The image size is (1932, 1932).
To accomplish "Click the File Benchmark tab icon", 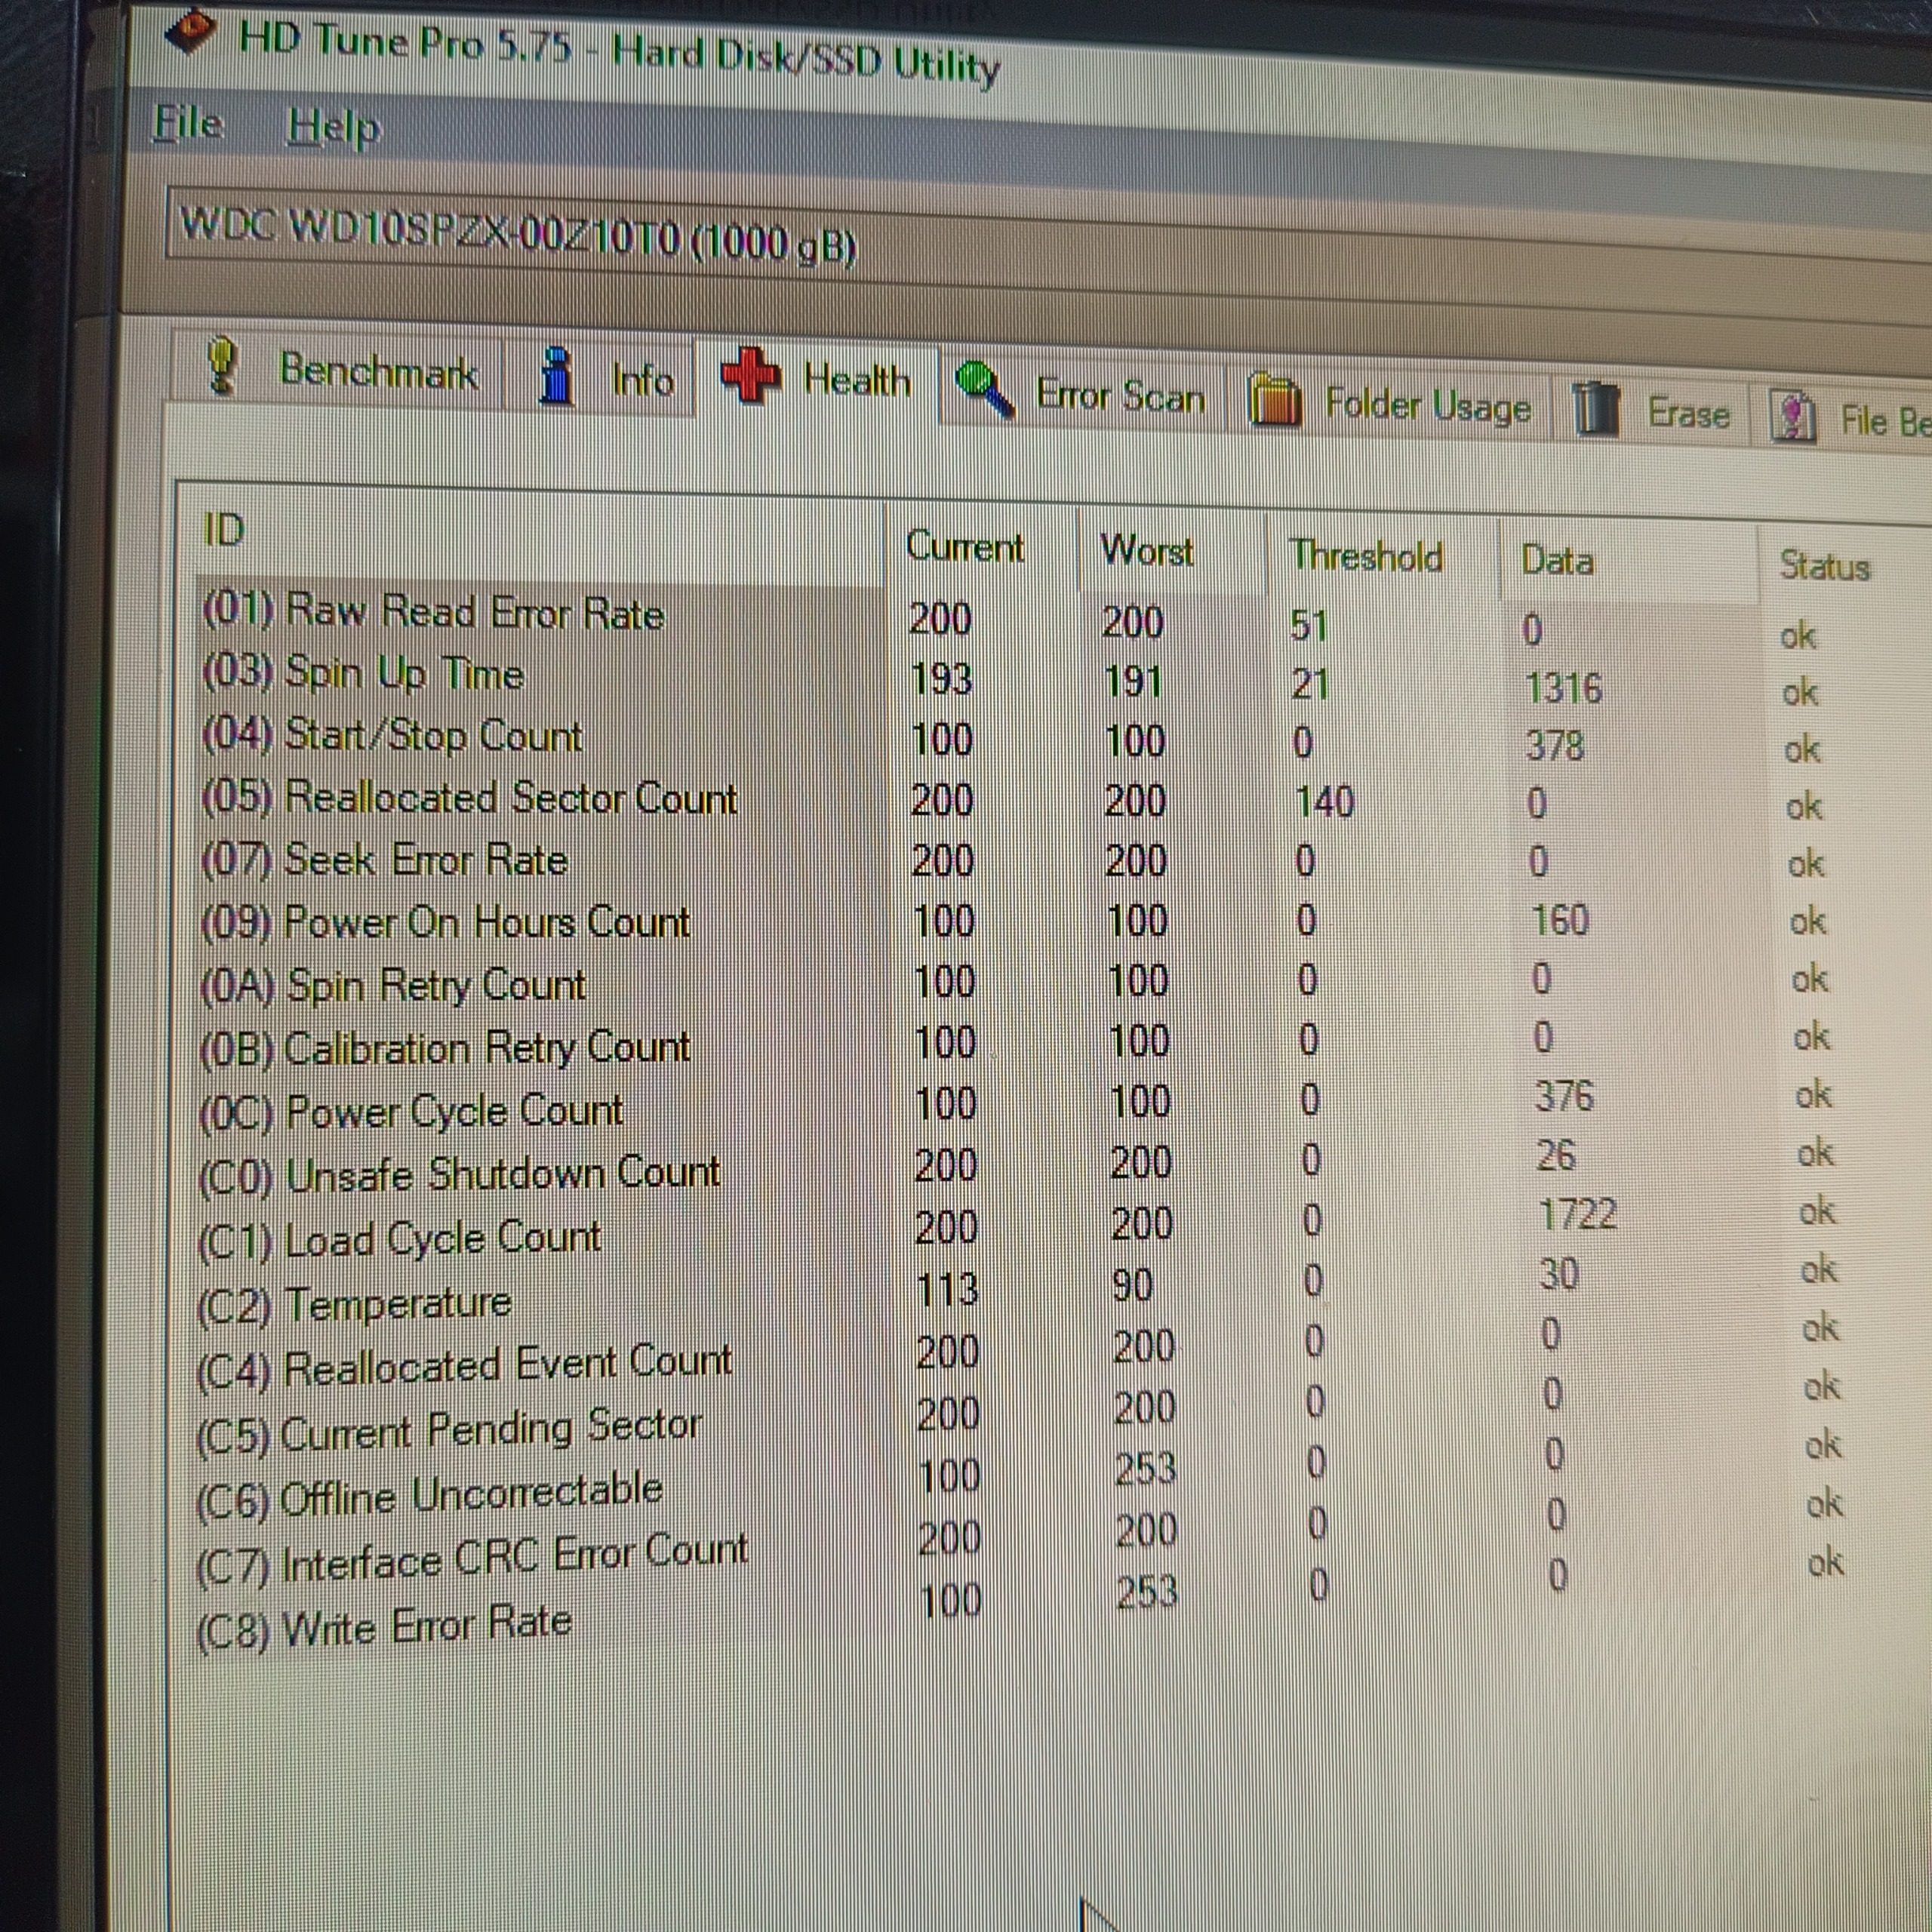I will (1793, 416).
